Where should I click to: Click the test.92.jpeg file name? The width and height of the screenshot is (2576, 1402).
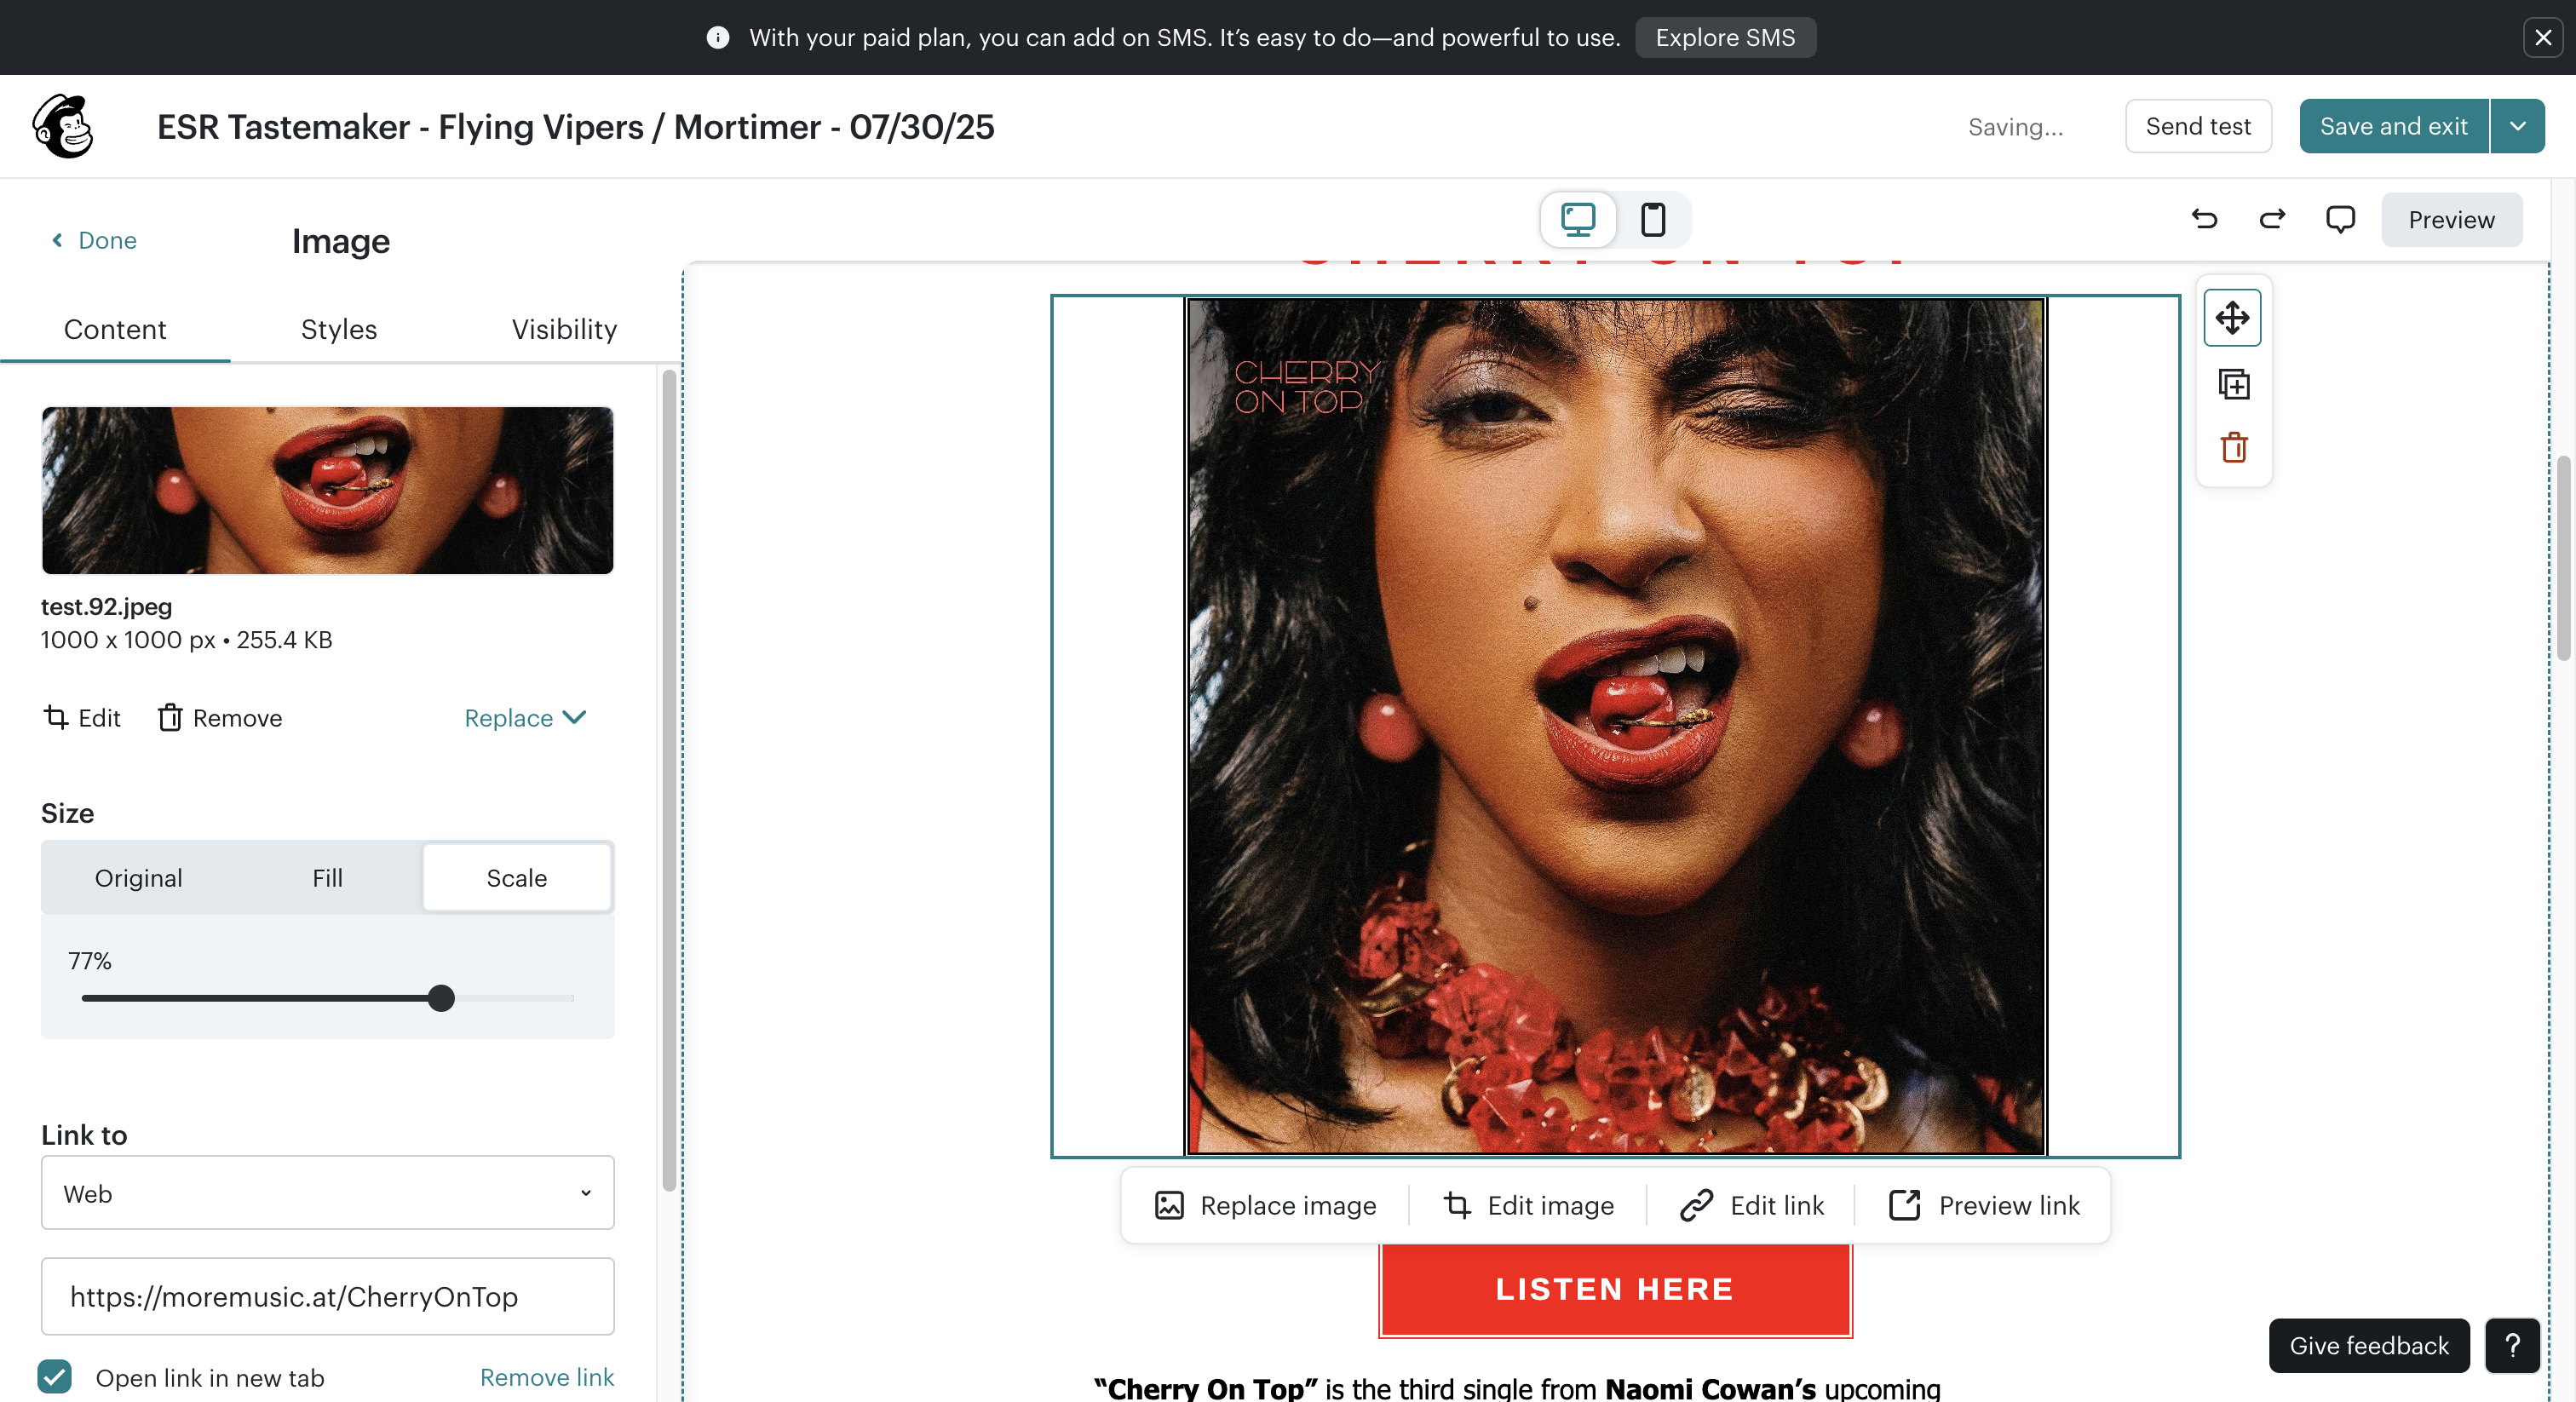pyautogui.click(x=106, y=606)
